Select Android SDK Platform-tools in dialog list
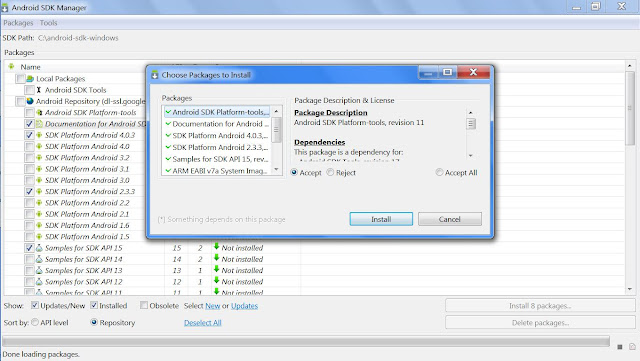 tap(217, 112)
